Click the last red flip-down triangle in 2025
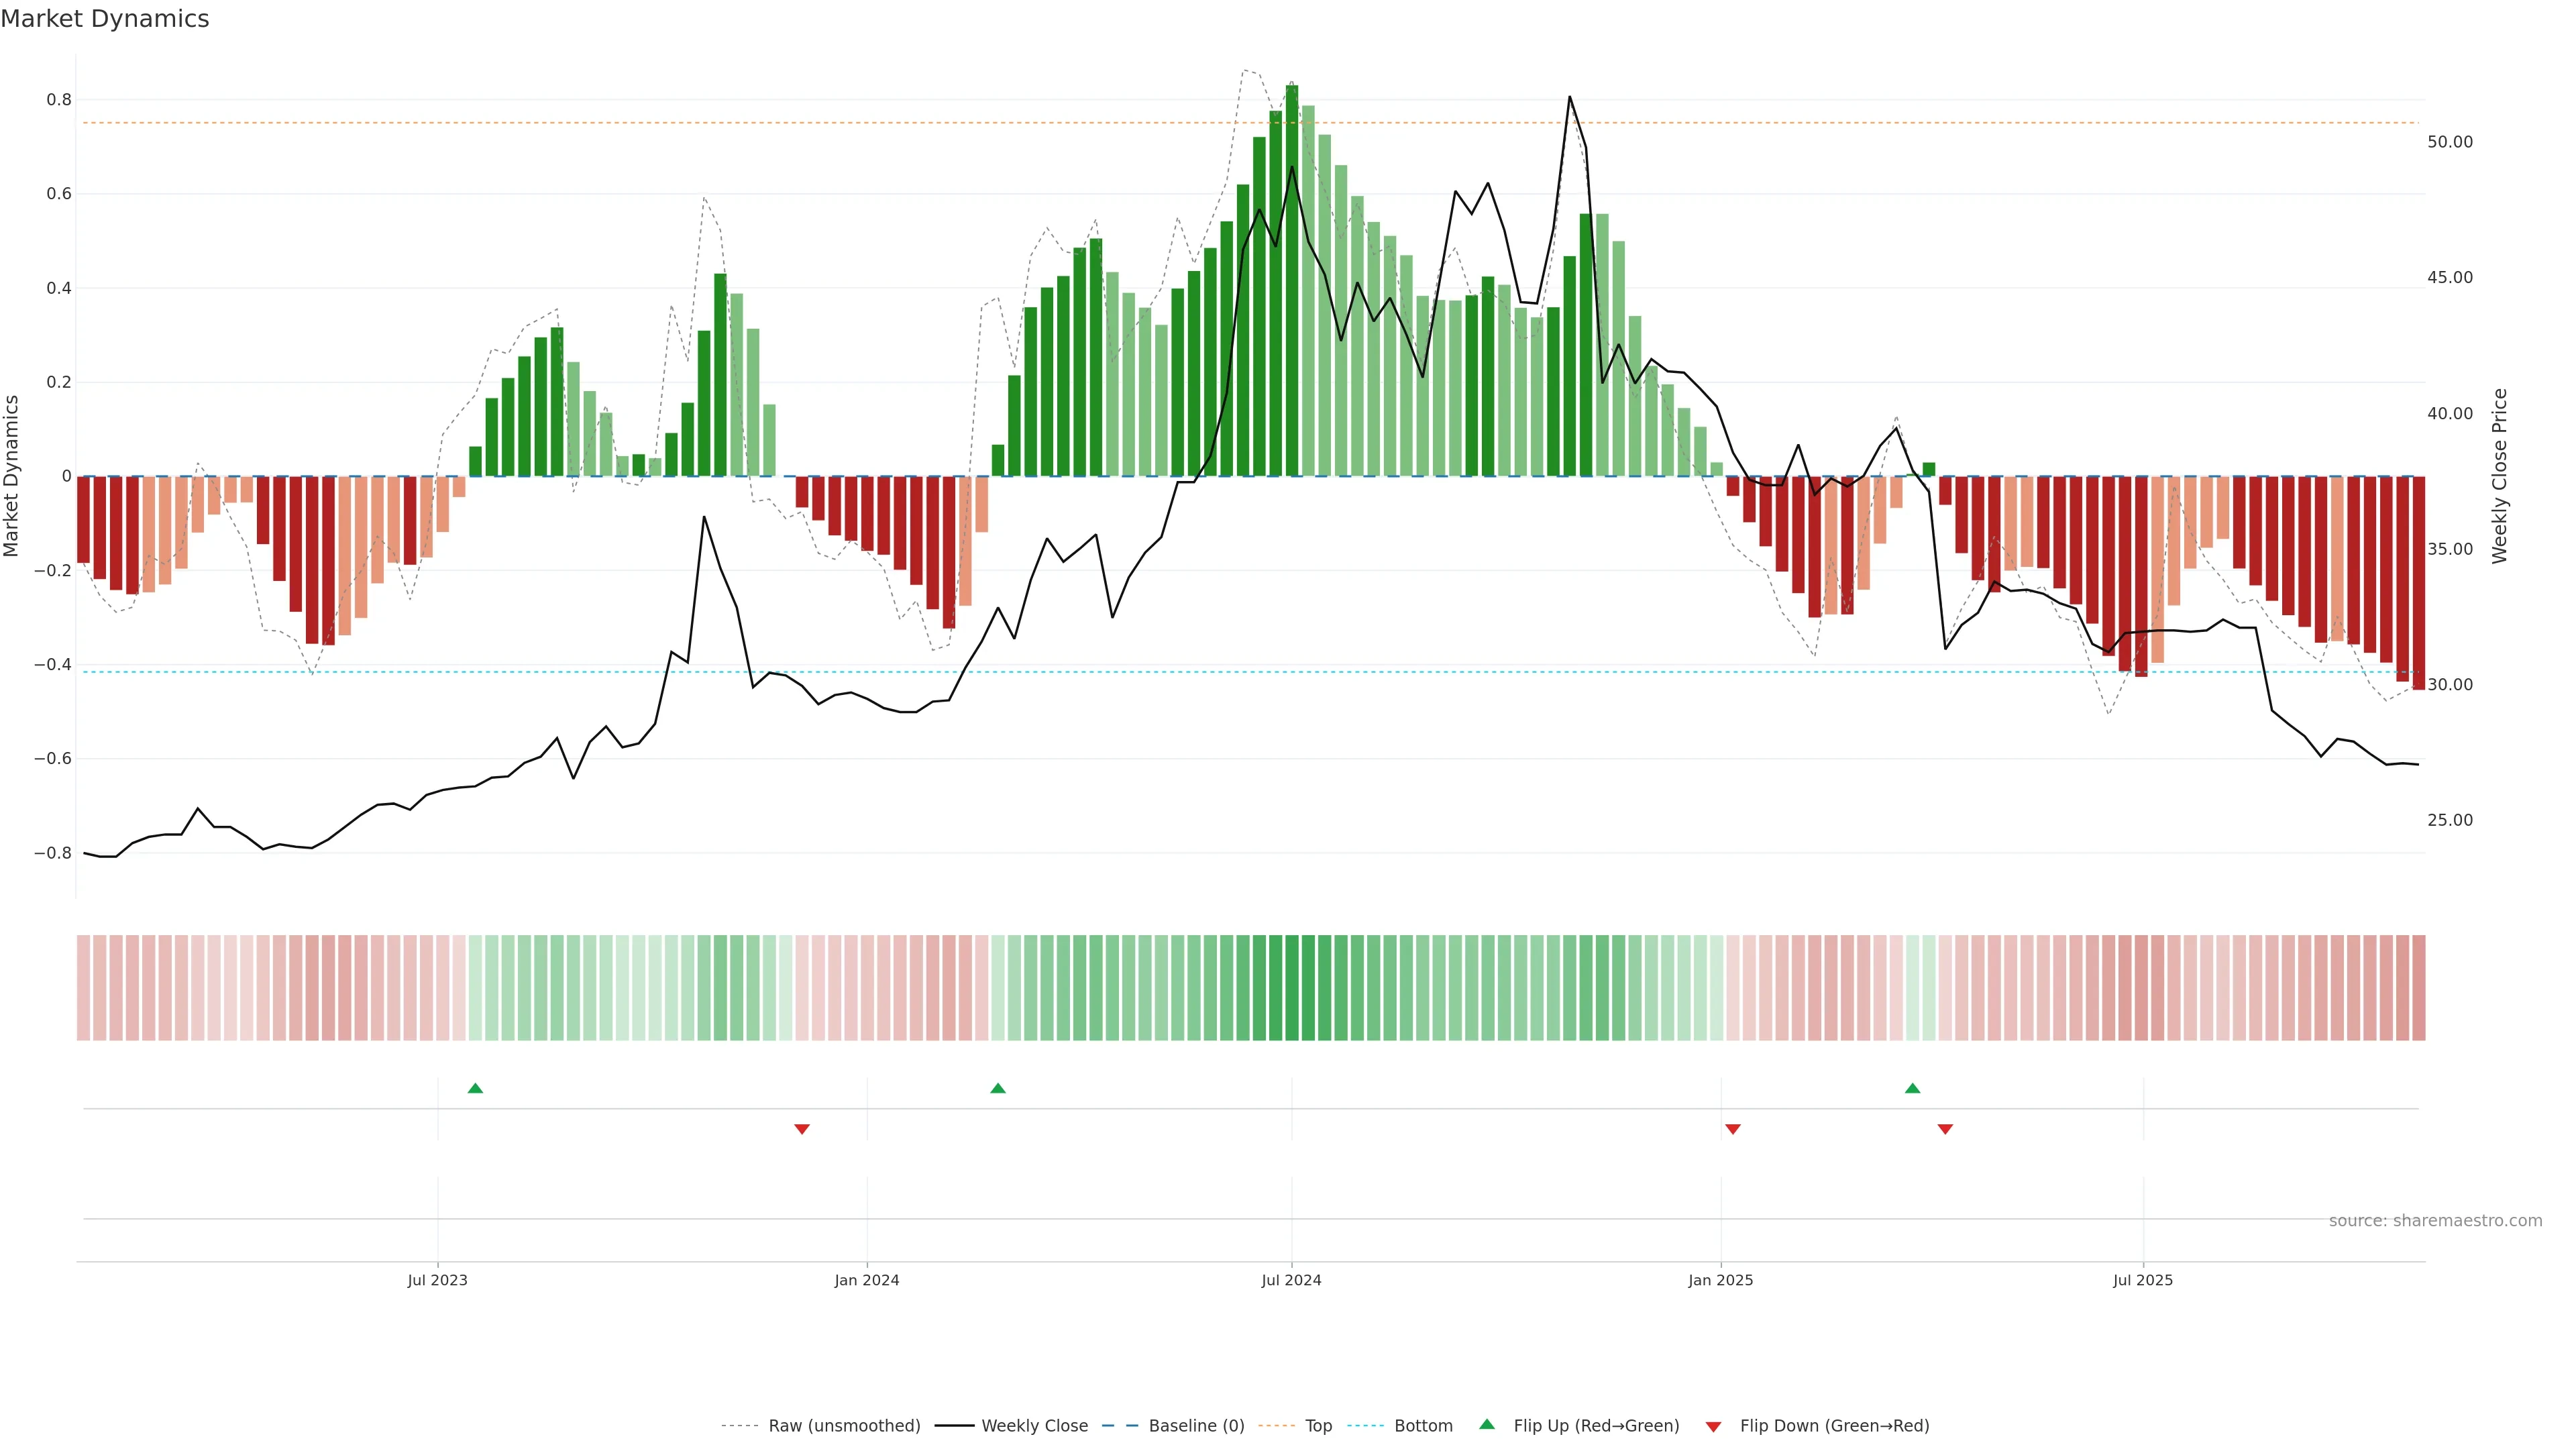Viewport: 2576px width, 1449px height. coord(1945,1129)
